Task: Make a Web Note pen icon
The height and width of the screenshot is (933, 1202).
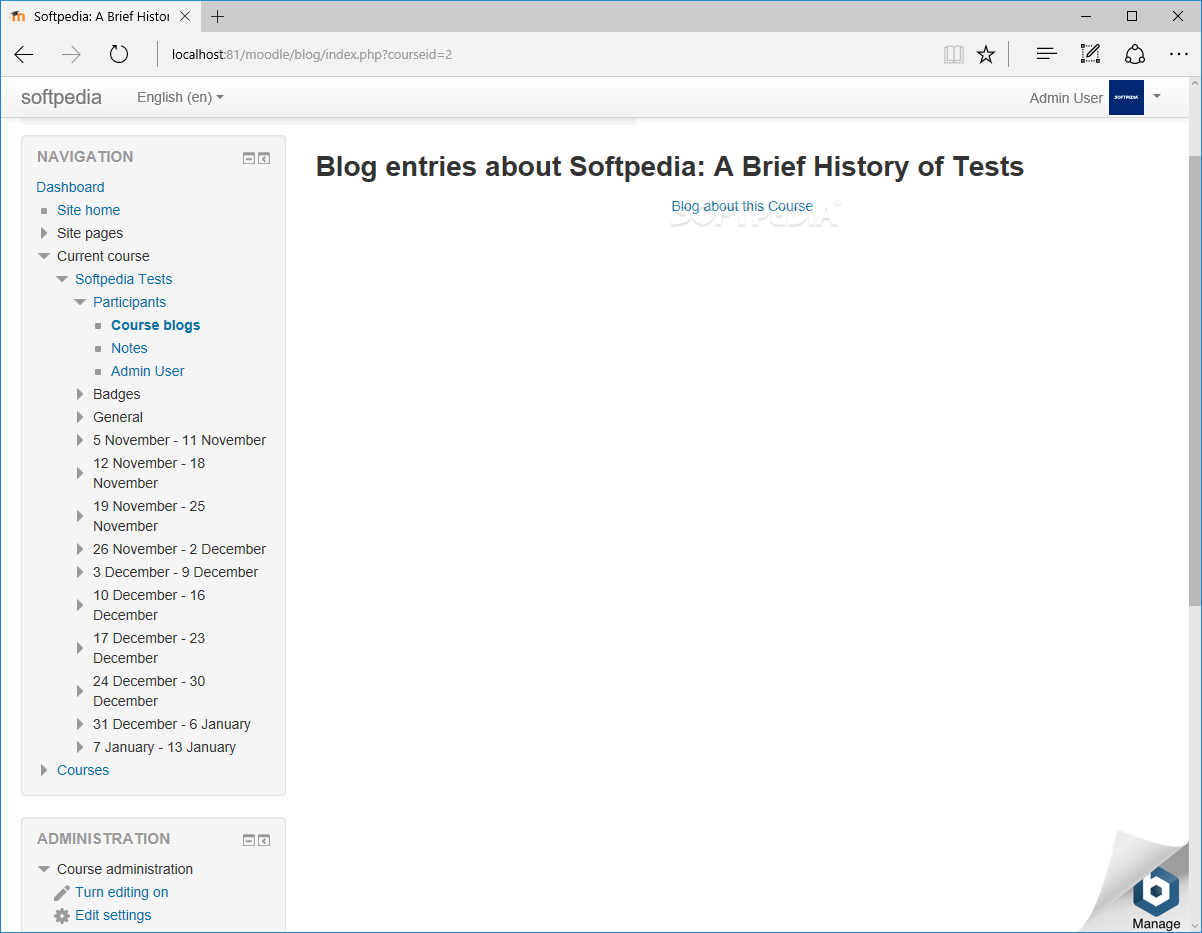Action: 1090,54
